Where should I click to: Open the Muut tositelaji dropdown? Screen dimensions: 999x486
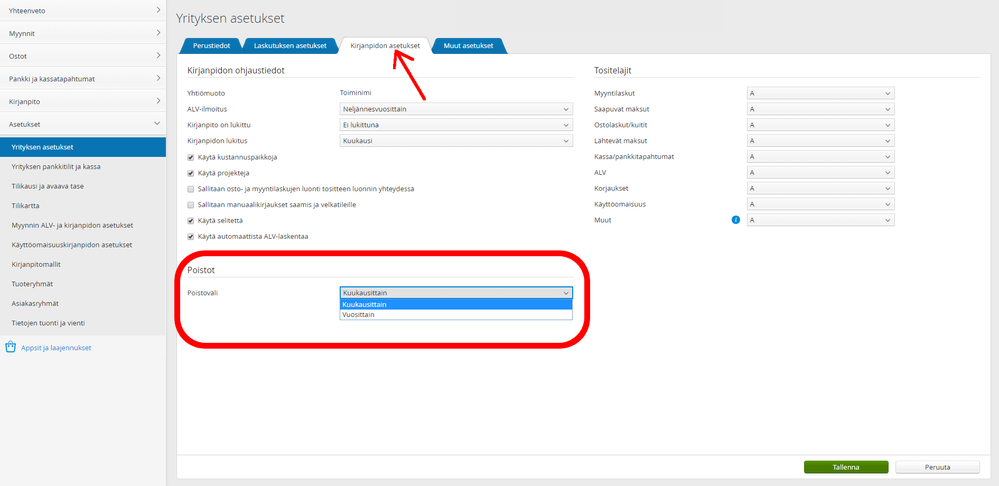[x=821, y=220]
